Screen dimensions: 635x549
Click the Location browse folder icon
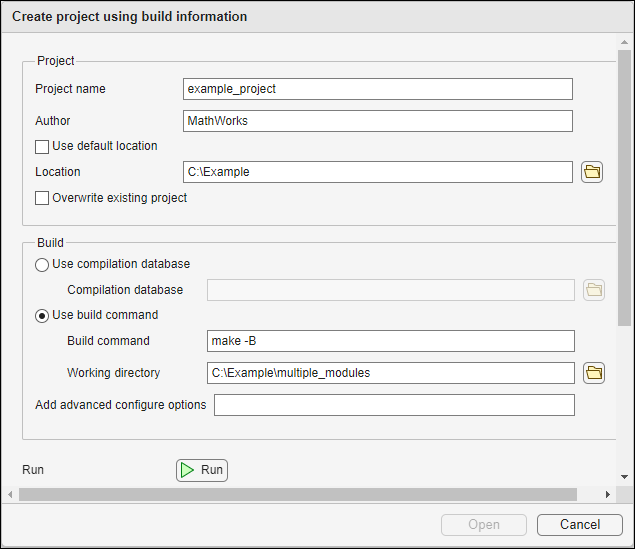(592, 172)
